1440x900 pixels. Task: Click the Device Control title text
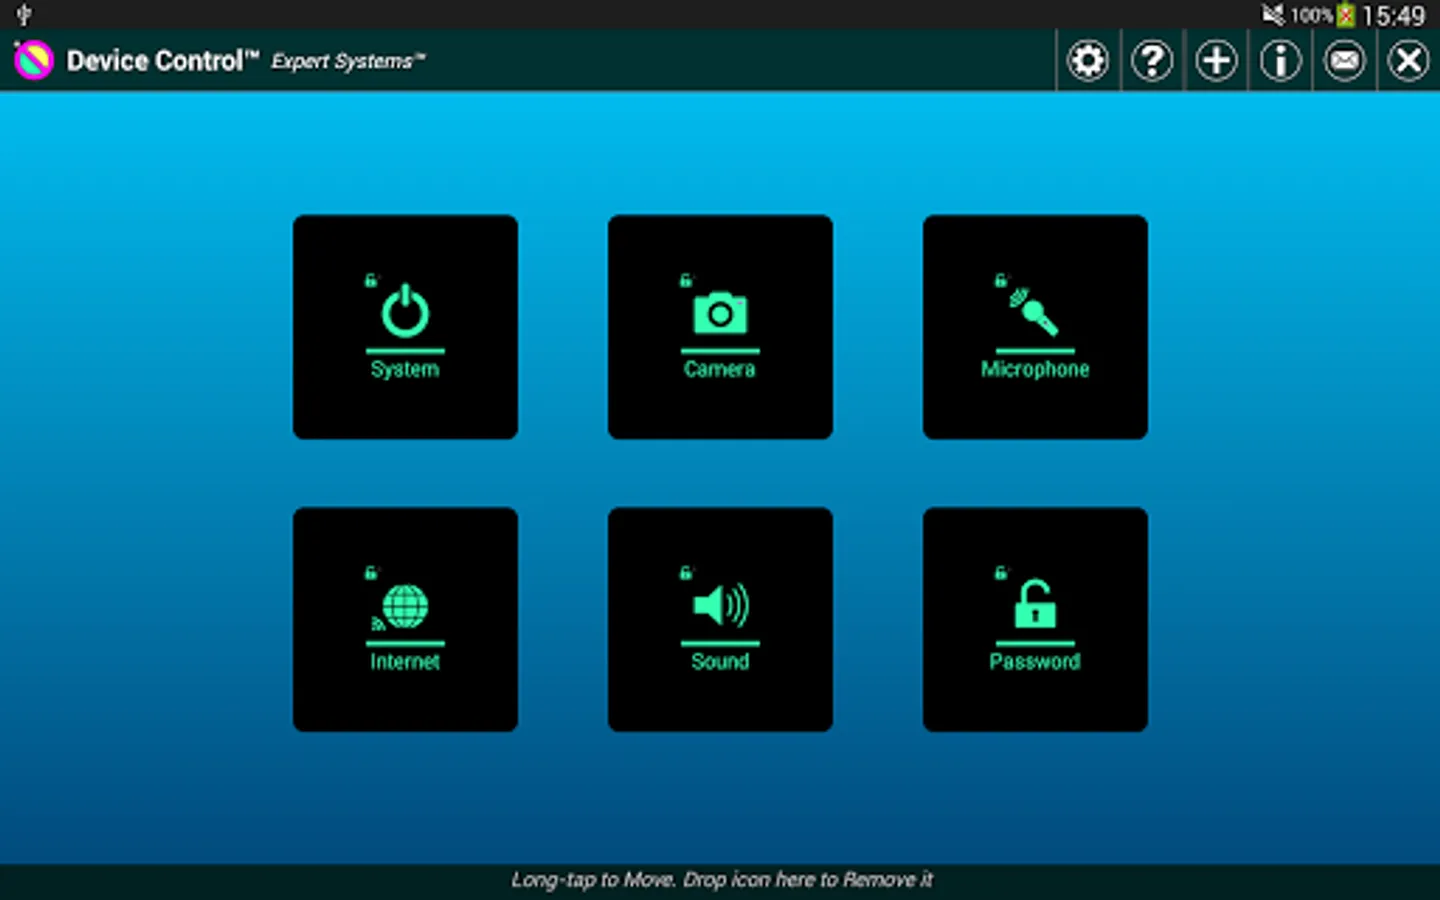(x=162, y=61)
